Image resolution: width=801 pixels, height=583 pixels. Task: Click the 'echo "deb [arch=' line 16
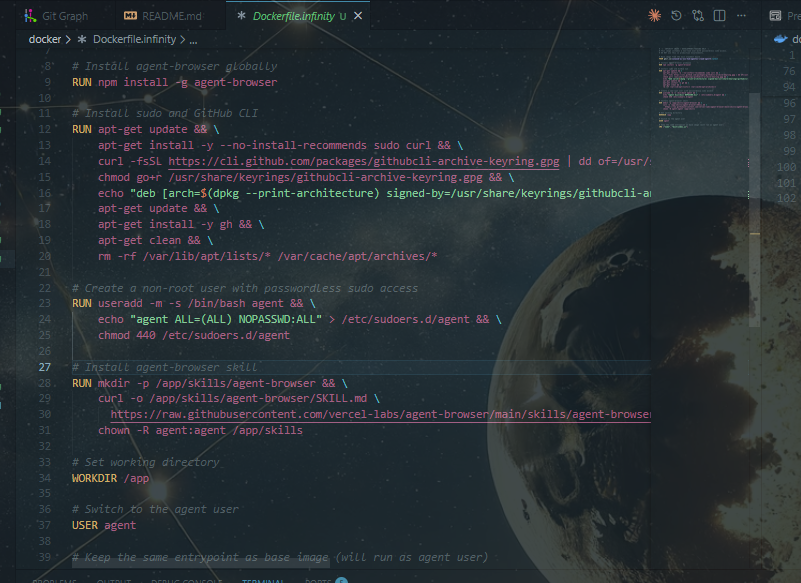coord(374,193)
